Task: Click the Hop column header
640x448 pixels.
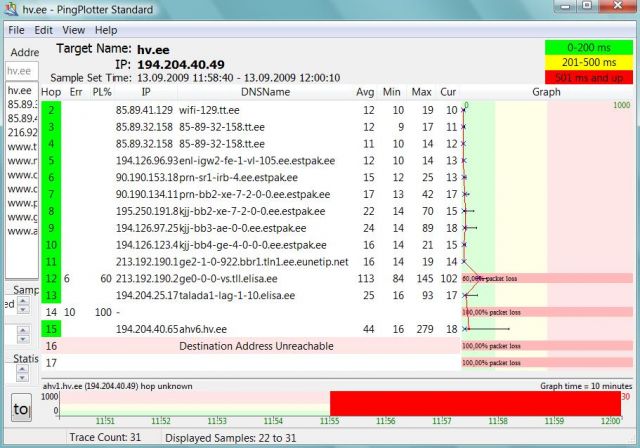Action: pos(51,92)
